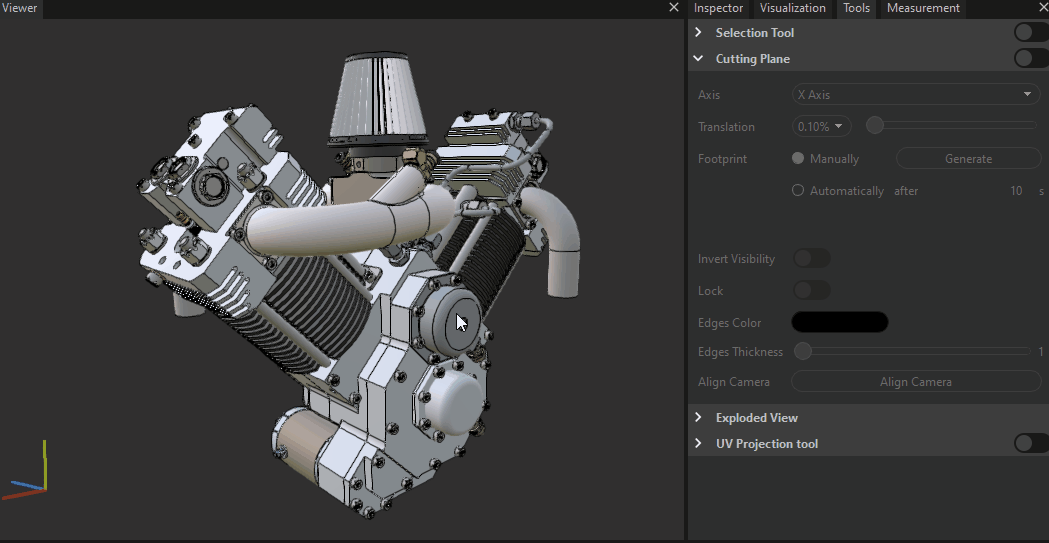
Task: Close the Viewer panel with its X
Action: coord(674,8)
